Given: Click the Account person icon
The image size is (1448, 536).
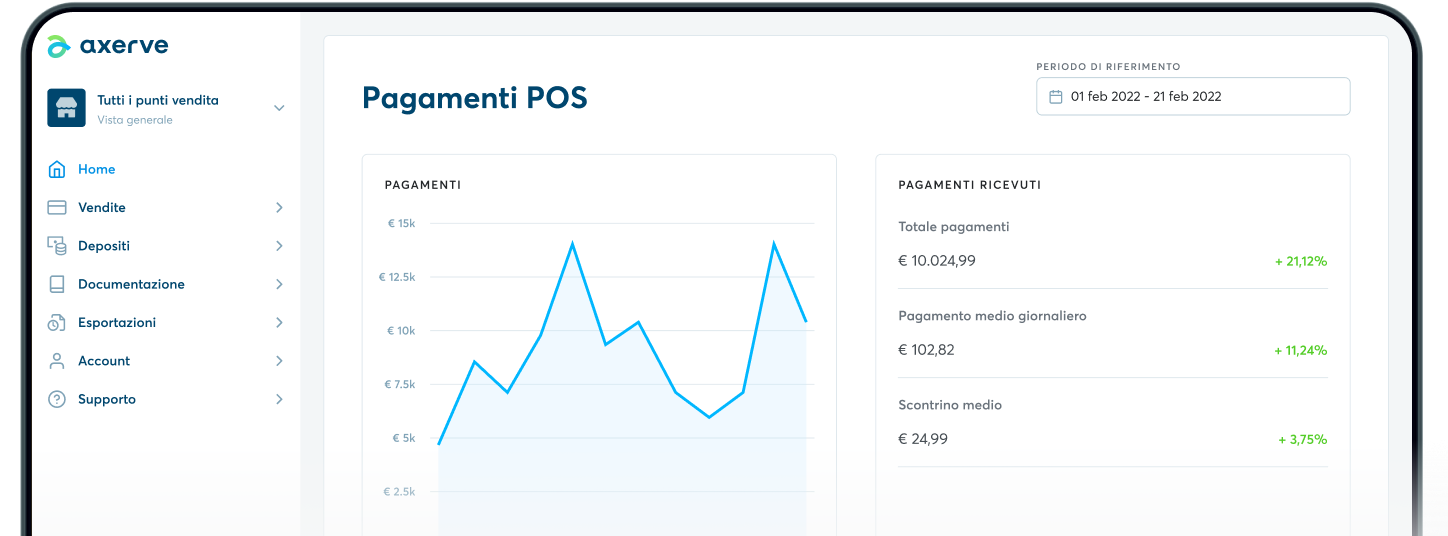Looking at the screenshot, I should (x=57, y=361).
